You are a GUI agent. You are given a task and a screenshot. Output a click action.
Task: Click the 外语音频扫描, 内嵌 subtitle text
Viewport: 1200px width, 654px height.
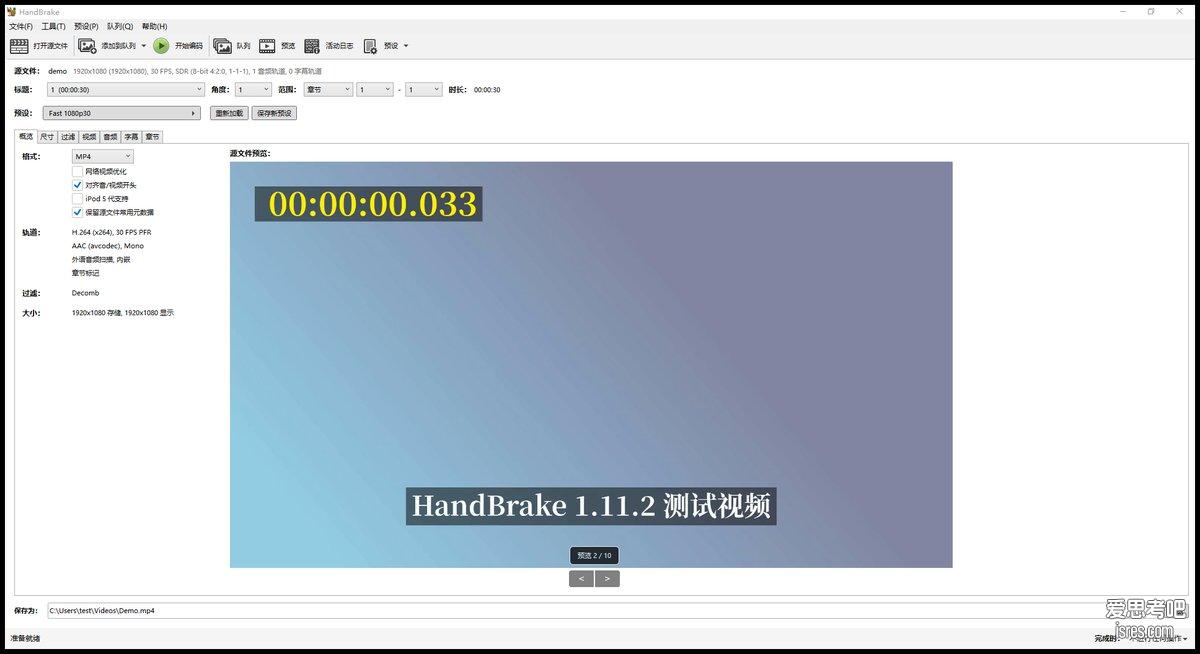tap(101, 259)
